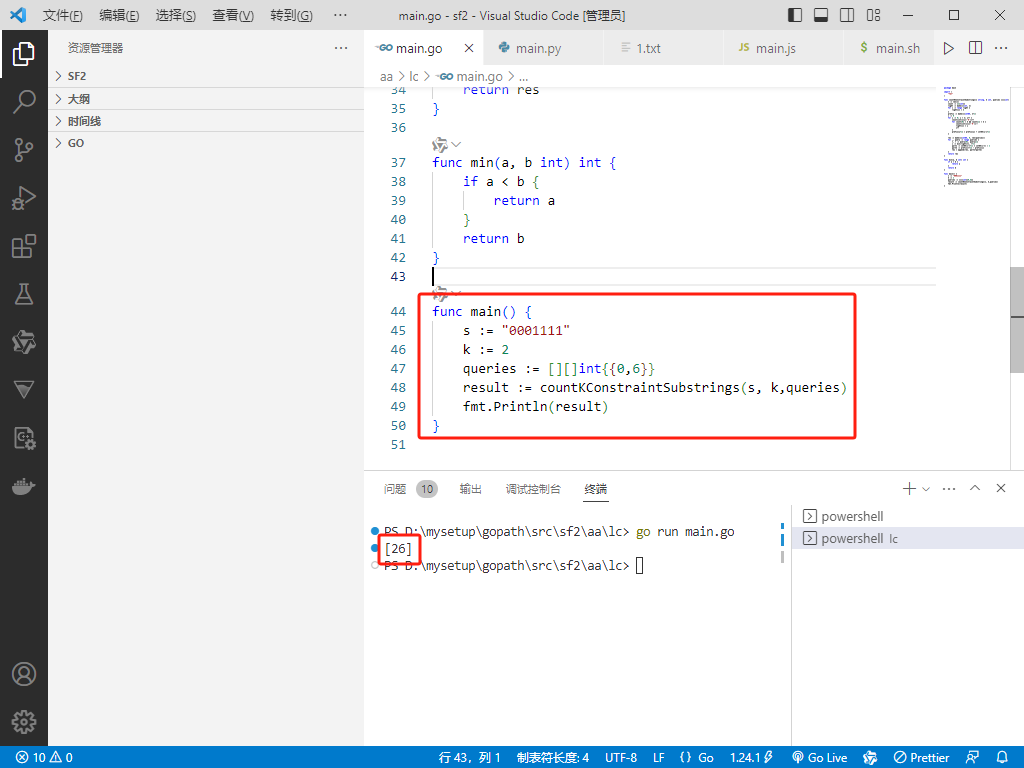Open the Run and Debug view icon
This screenshot has width=1024, height=768.
coord(24,198)
